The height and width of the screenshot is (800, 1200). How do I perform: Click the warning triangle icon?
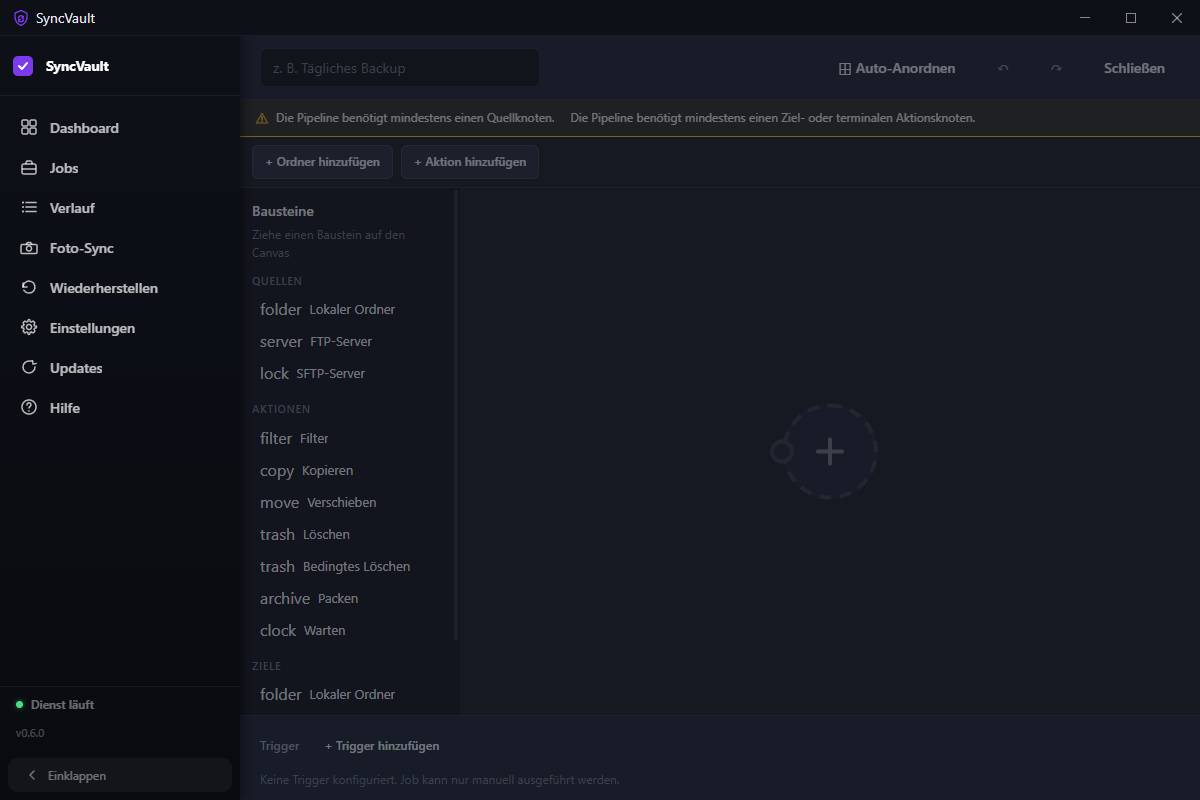tap(262, 118)
